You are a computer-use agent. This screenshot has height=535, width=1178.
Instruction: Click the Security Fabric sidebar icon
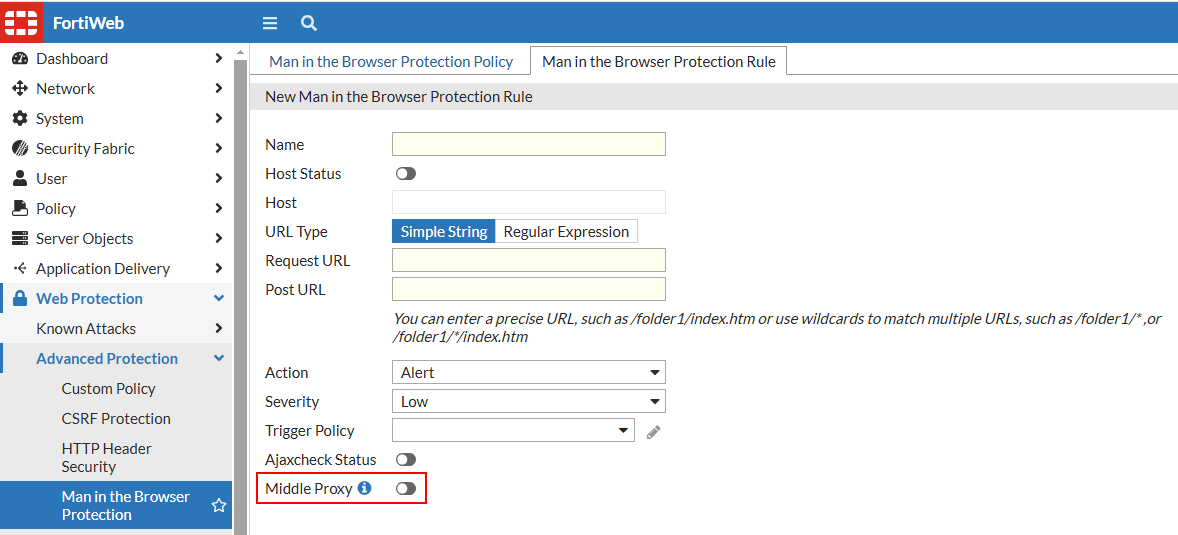point(19,149)
